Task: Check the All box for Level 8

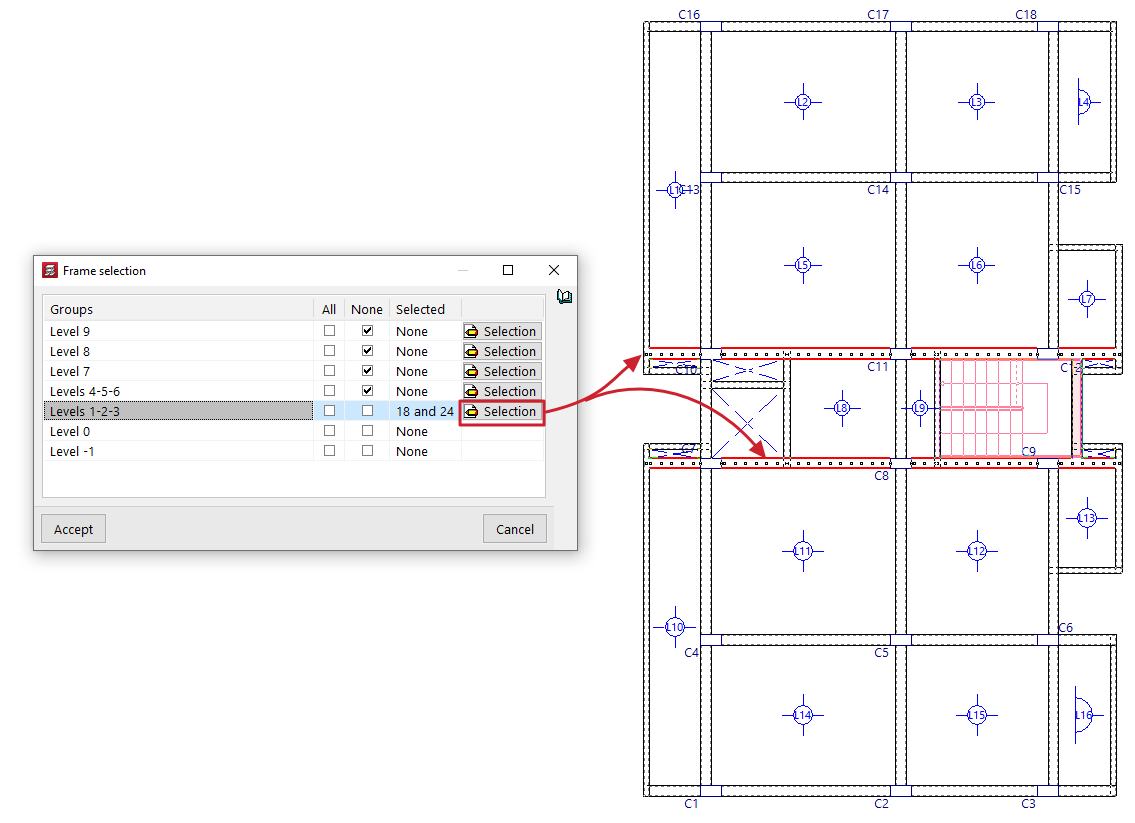Action: pos(329,350)
